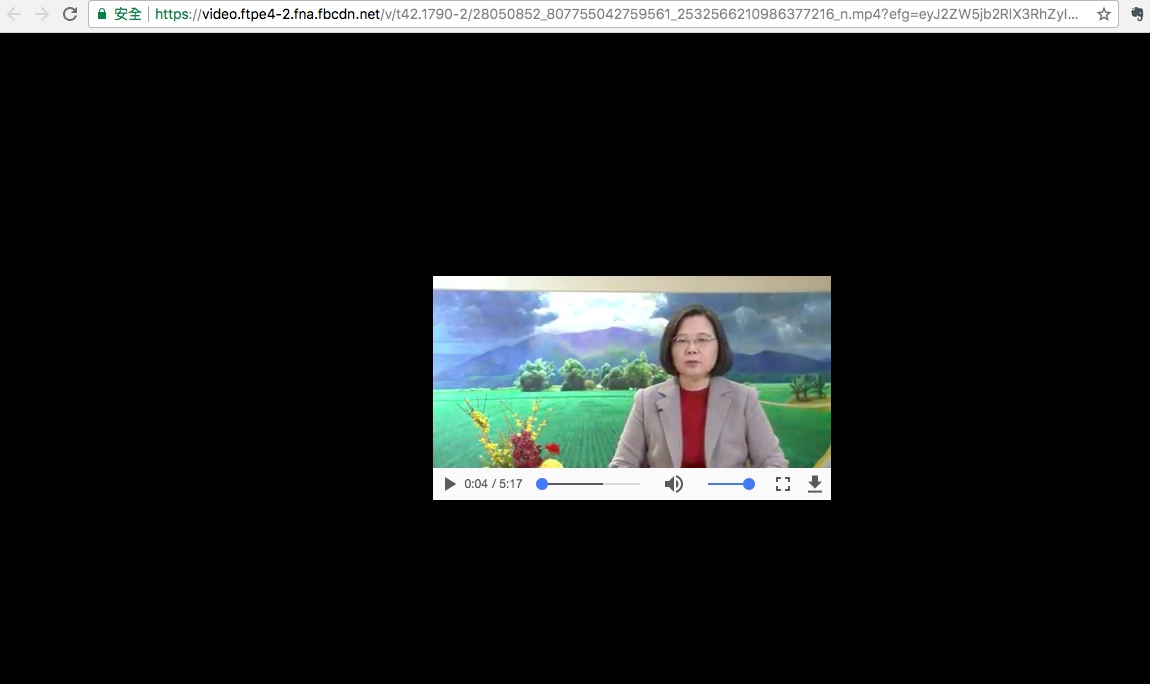Click the video frame
The width and height of the screenshot is (1150, 684).
click(631, 372)
